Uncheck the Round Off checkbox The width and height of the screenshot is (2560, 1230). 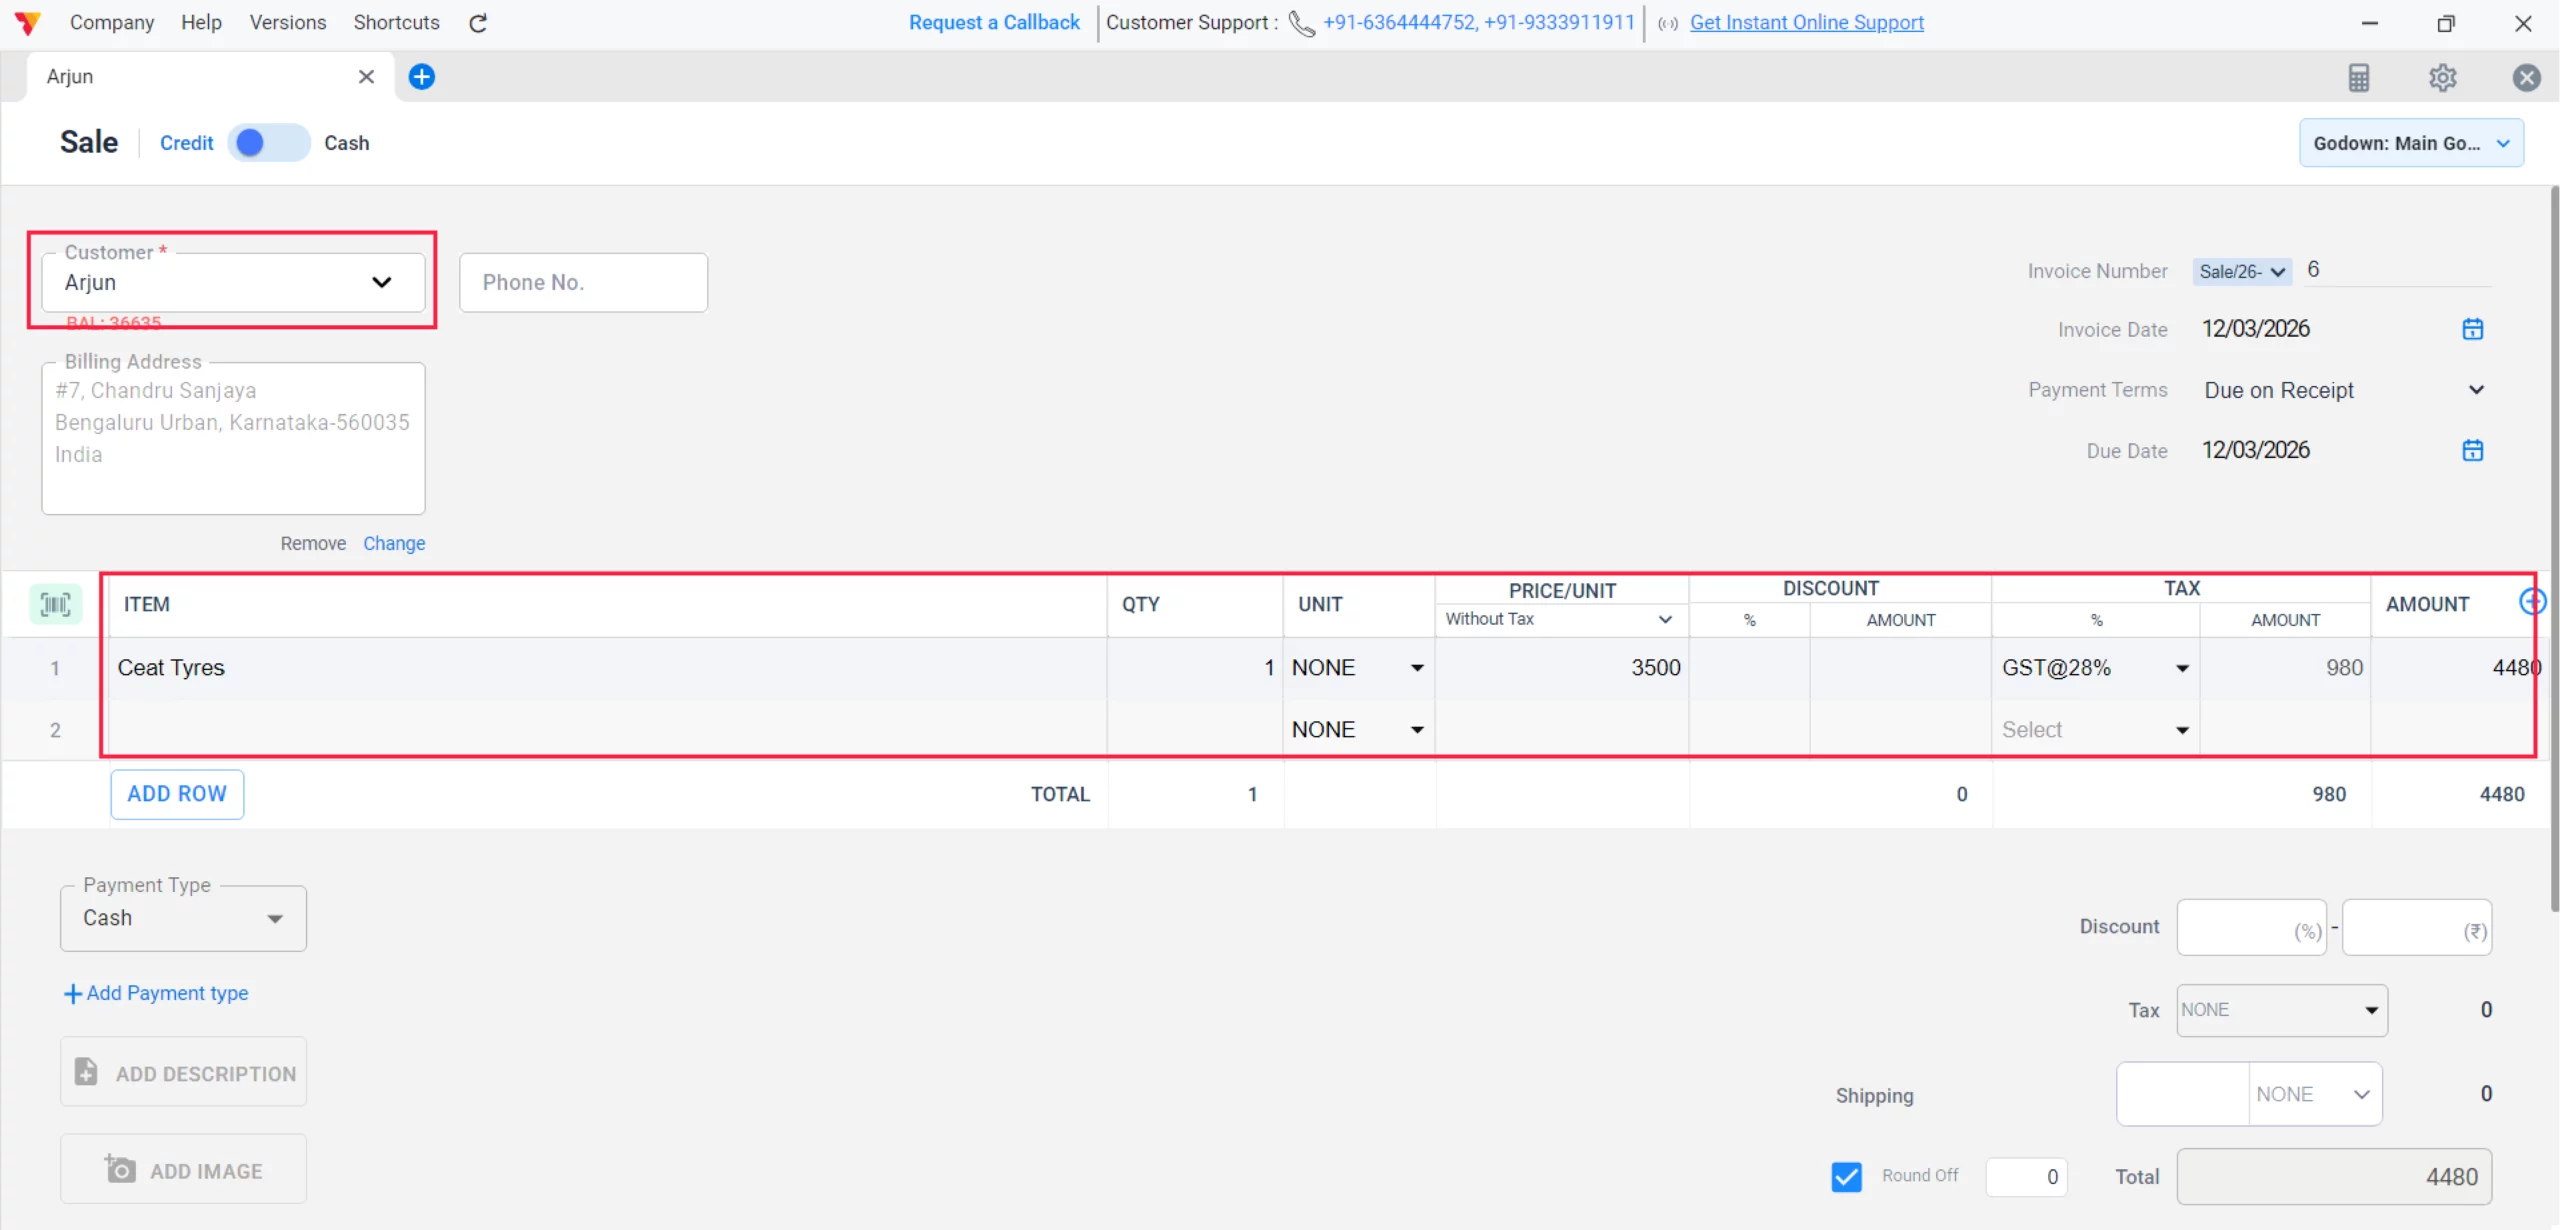pyautogui.click(x=1846, y=1176)
